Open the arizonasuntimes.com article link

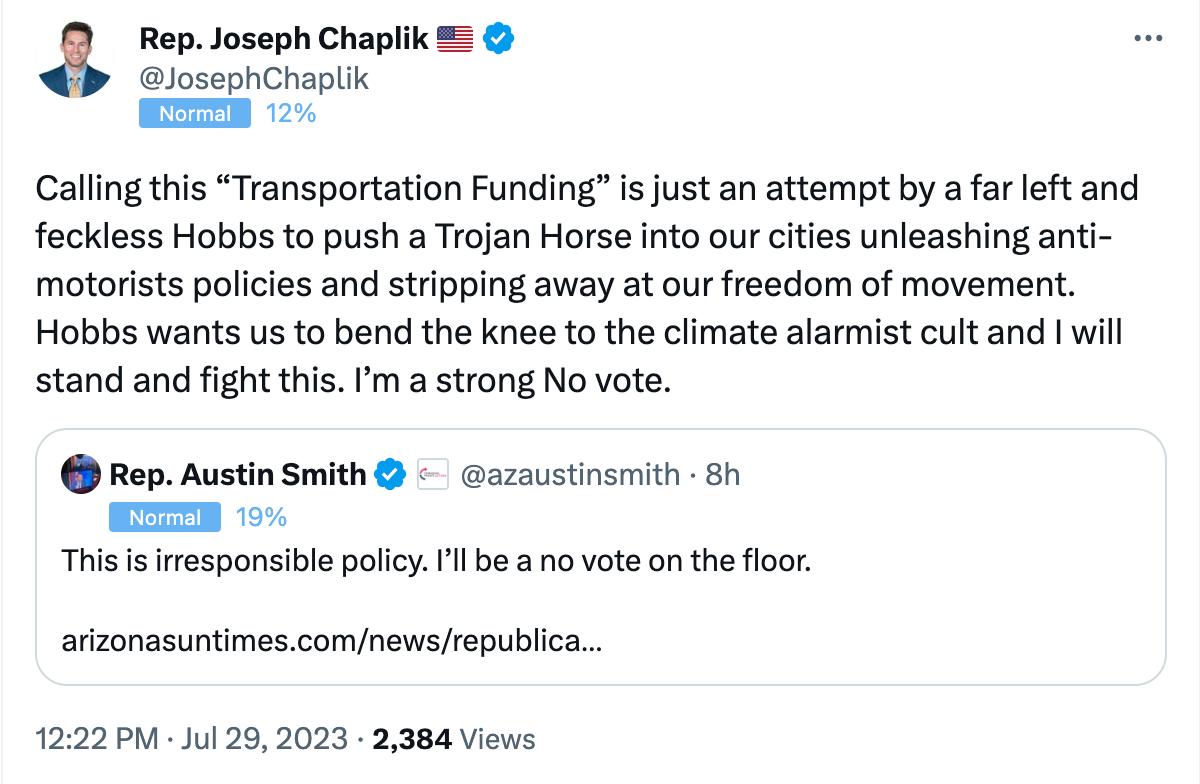(x=331, y=640)
